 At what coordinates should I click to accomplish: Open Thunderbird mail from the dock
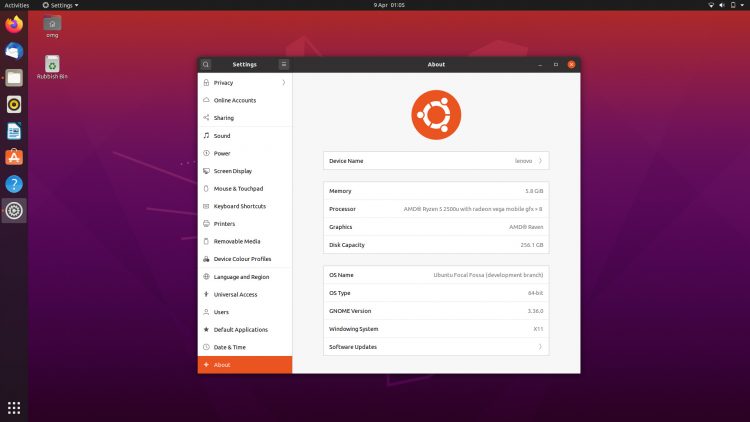(14, 51)
